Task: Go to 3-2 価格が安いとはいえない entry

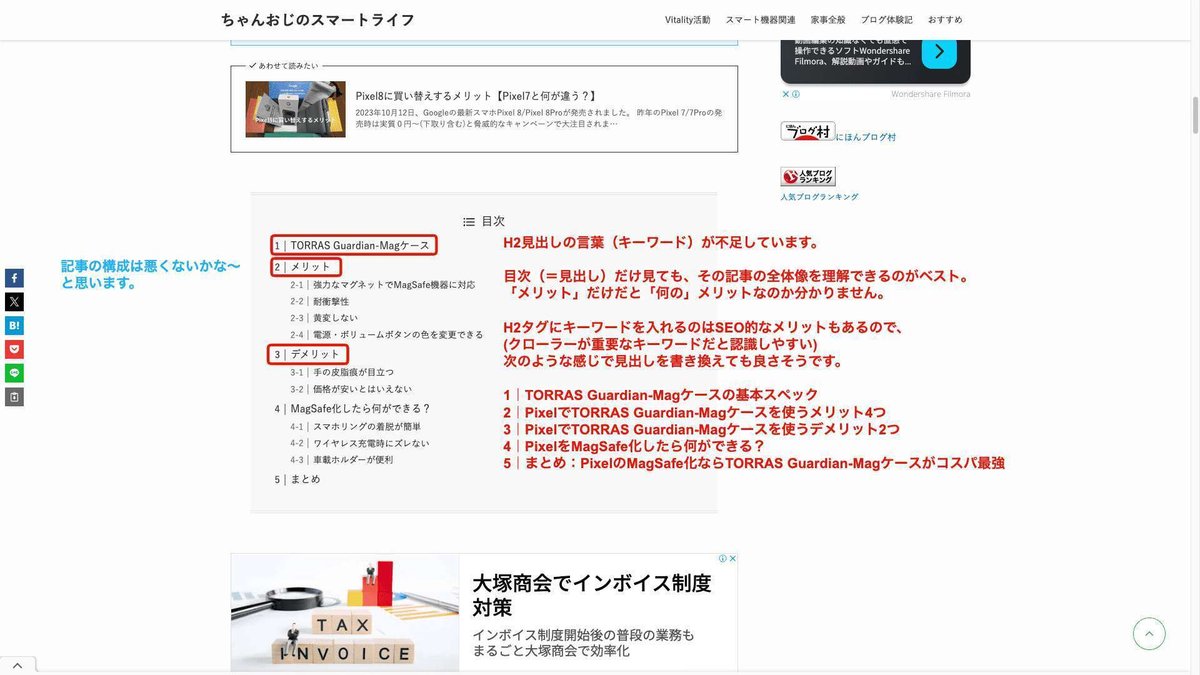Action: [x=351, y=389]
